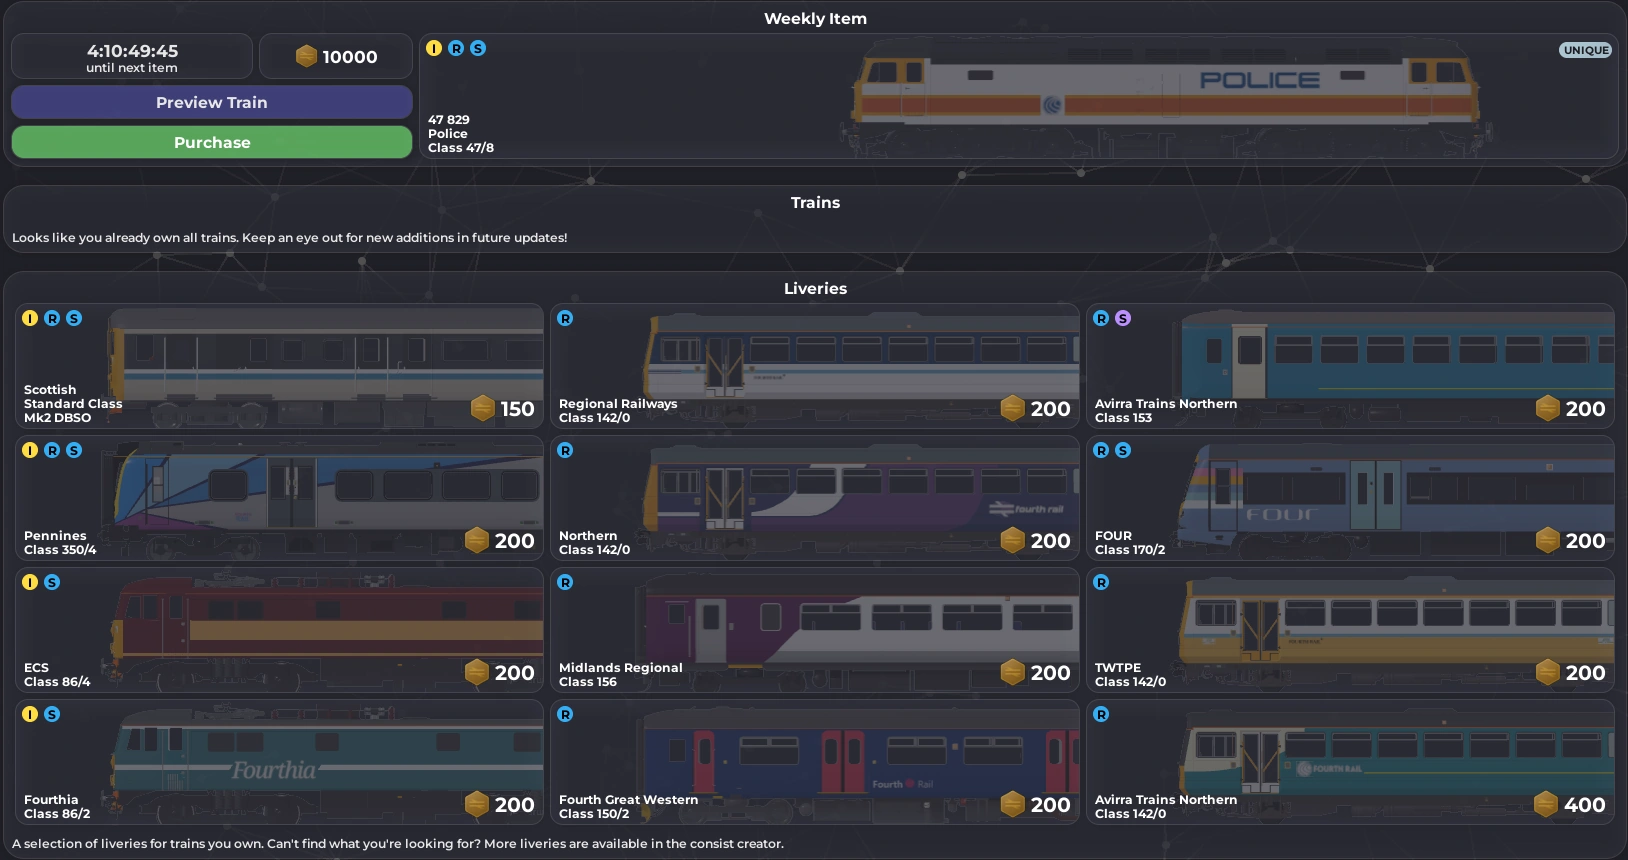
Task: Click the UNIQUE tag on the weekly item
Action: [x=1586, y=50]
